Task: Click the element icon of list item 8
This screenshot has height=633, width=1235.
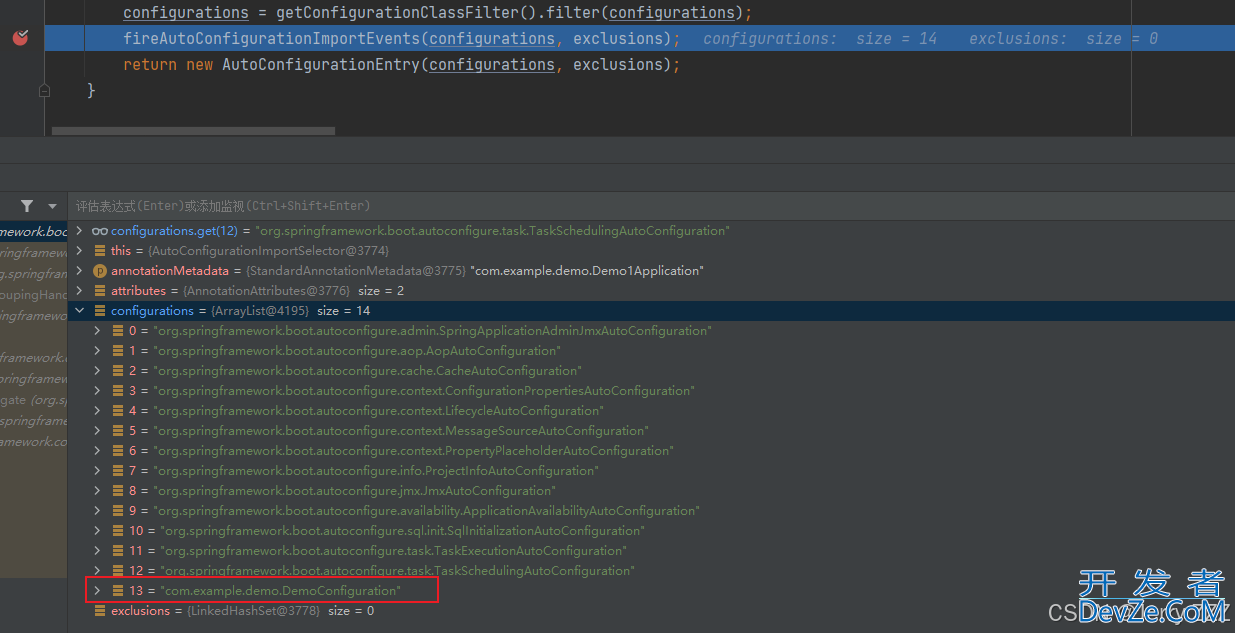Action: pyautogui.click(x=117, y=491)
